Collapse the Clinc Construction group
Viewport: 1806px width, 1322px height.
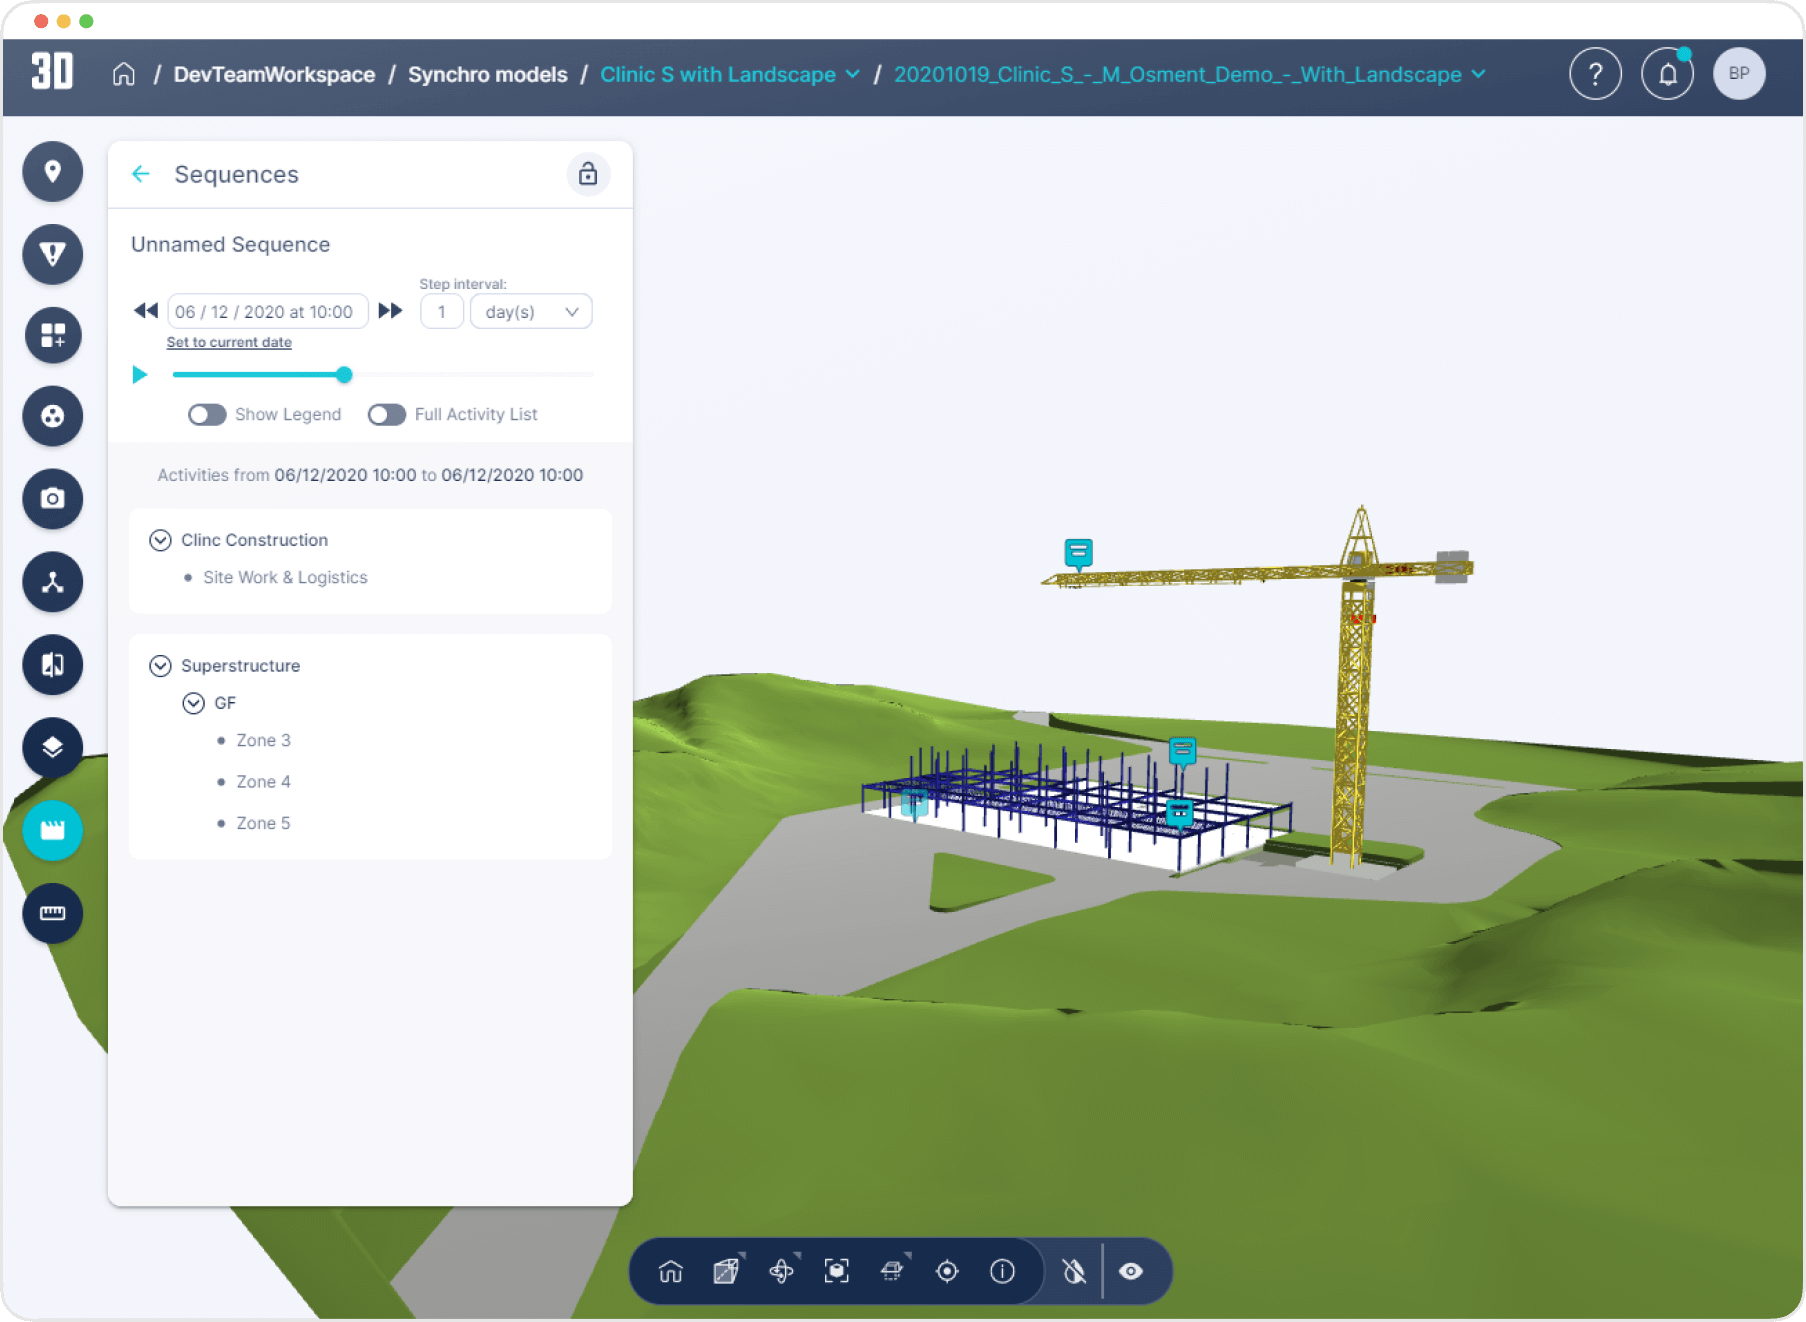[x=160, y=540]
